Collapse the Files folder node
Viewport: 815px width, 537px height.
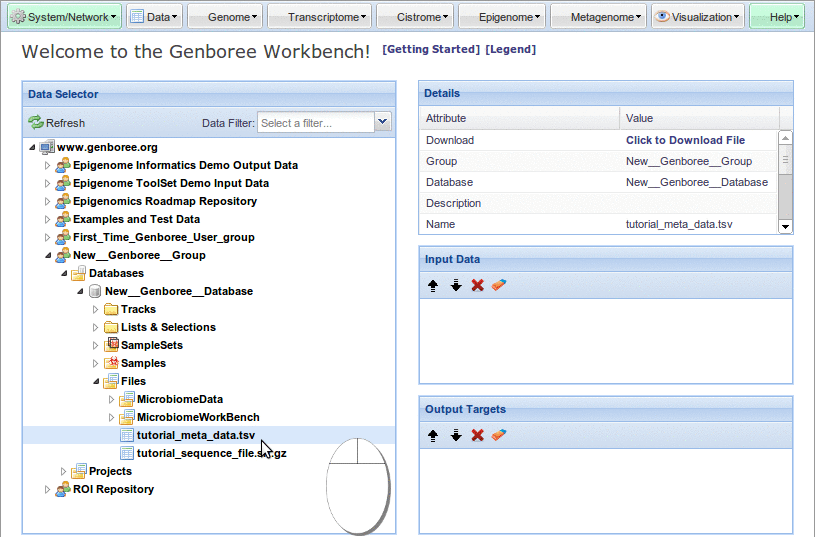(96, 382)
